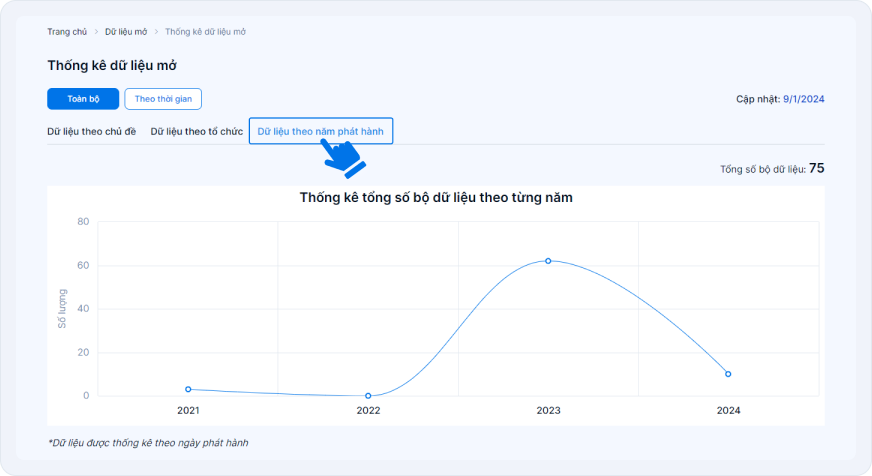
Task: Click the Thống kê dữ liệu mở breadcrumb
Action: pos(205,32)
